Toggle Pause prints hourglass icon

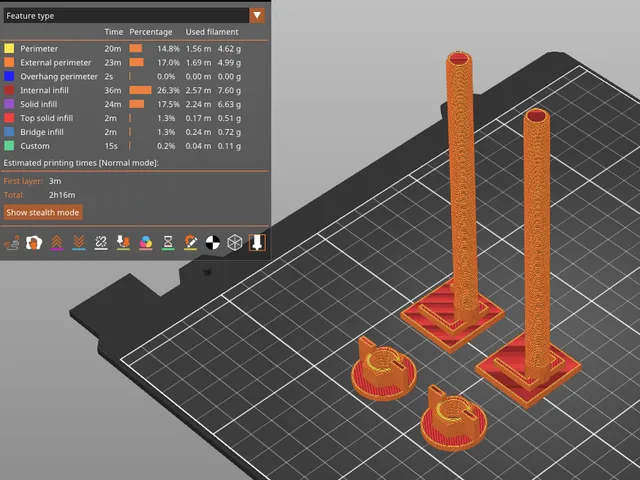168,243
